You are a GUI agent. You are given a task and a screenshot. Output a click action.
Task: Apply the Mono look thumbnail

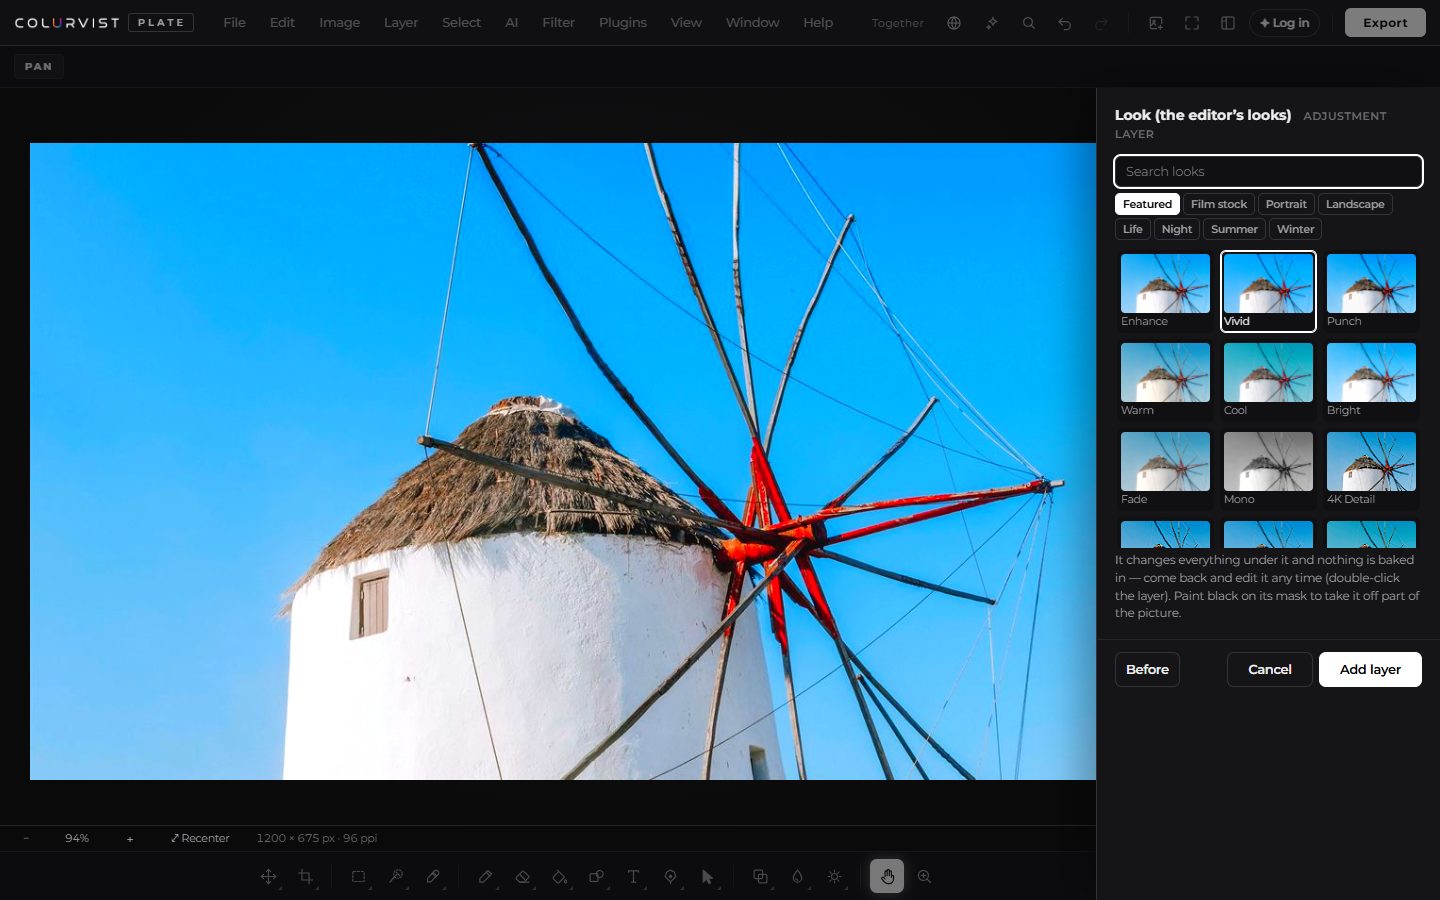tap(1268, 469)
